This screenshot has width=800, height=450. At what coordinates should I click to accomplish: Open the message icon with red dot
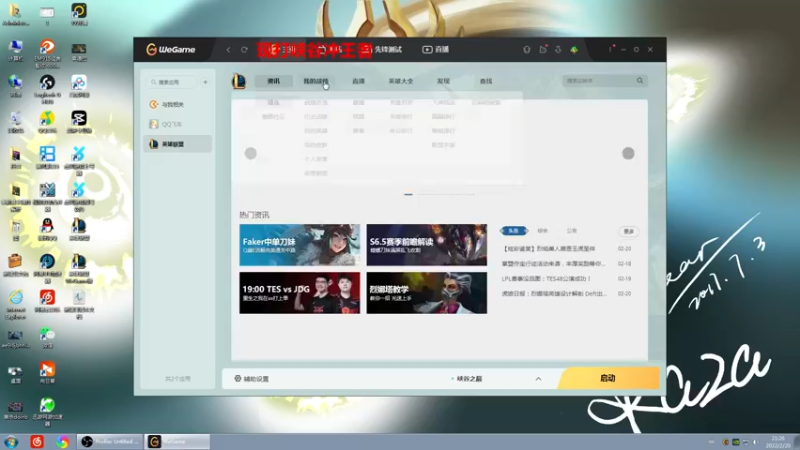point(543,49)
